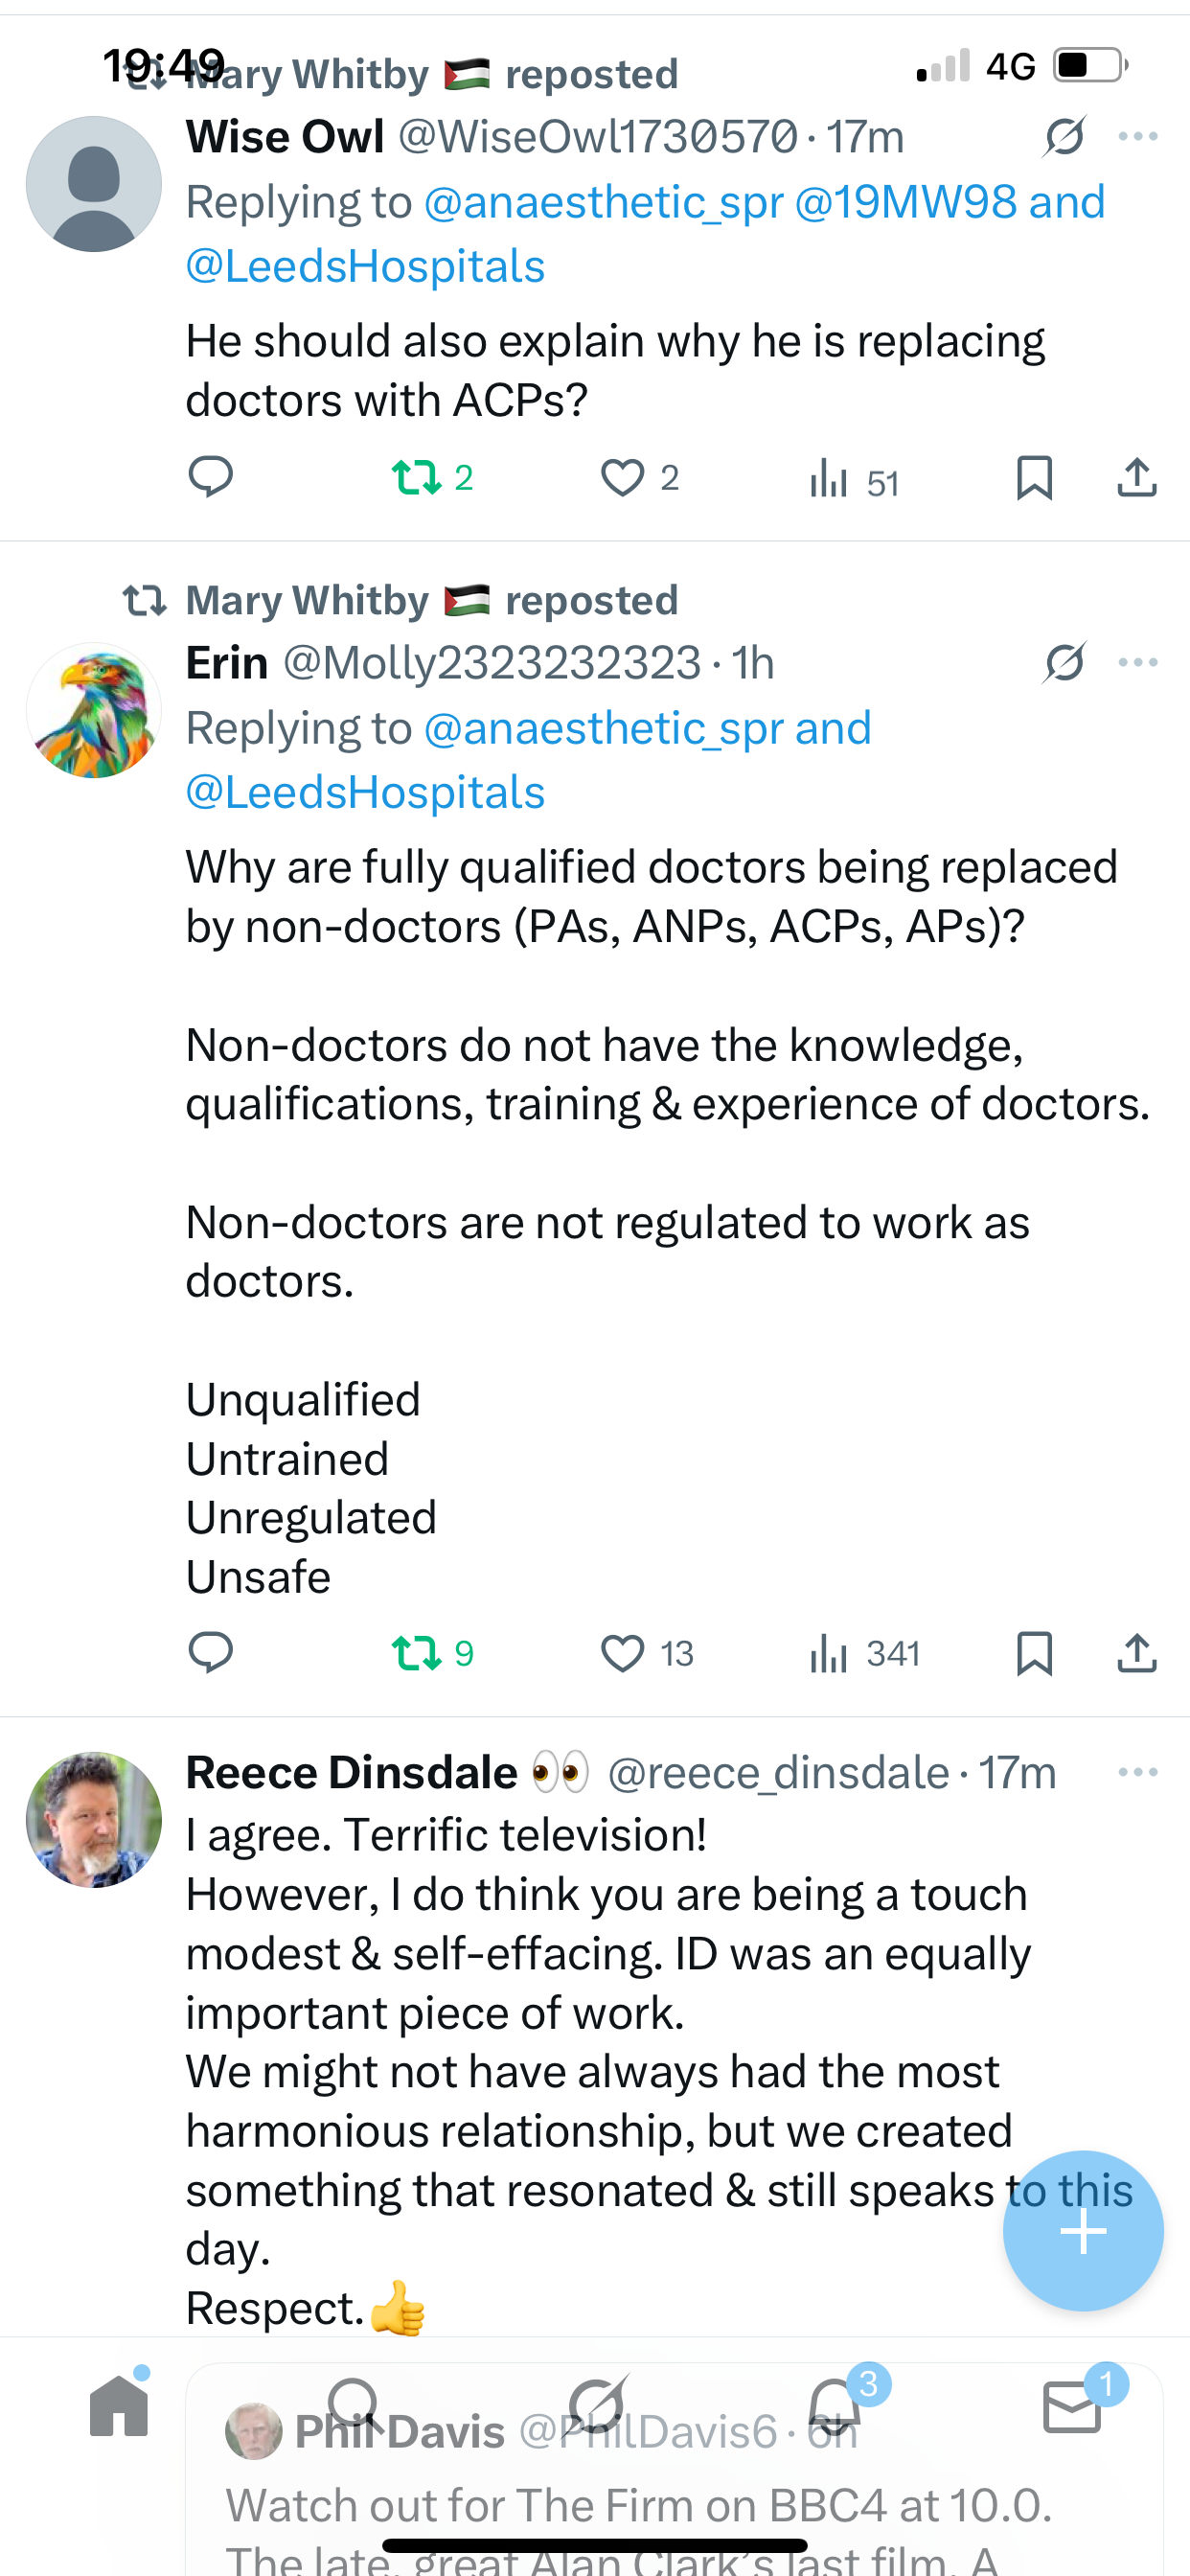This screenshot has width=1190, height=2576.
Task: Open more options for Wise Owl's tweet
Action: tap(1138, 136)
